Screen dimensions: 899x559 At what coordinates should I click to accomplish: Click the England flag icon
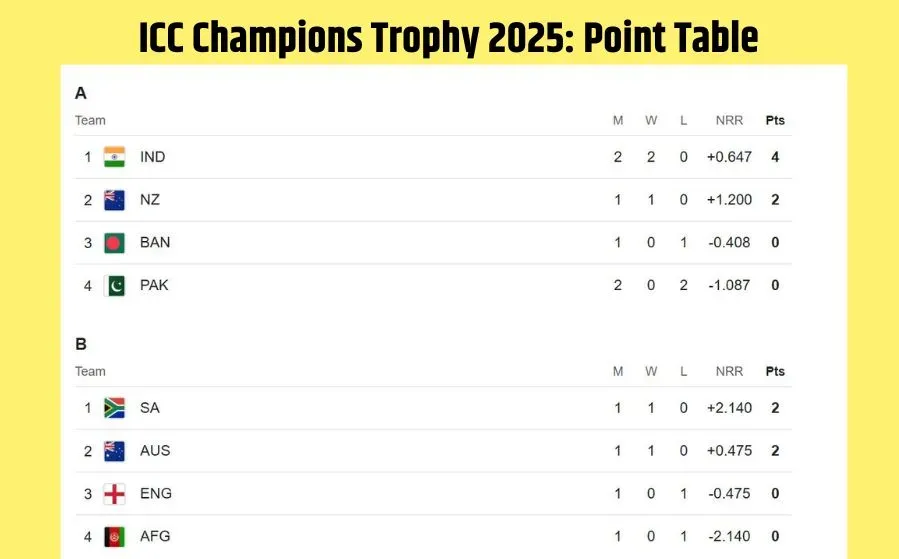click(114, 494)
